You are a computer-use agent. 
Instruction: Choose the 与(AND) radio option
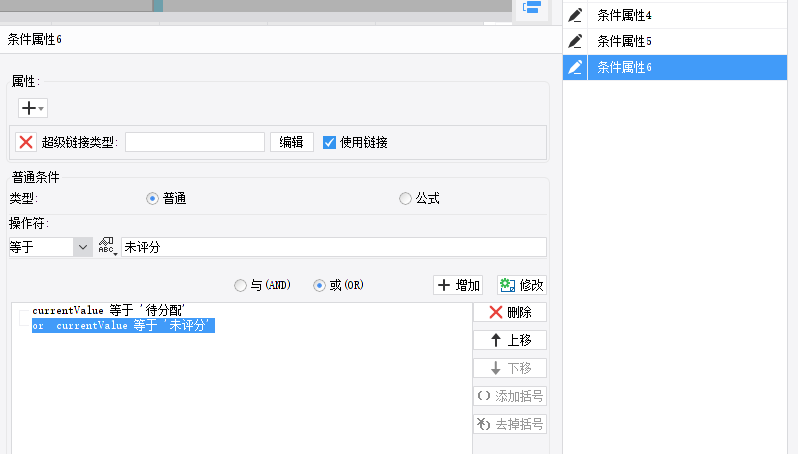[240, 286]
